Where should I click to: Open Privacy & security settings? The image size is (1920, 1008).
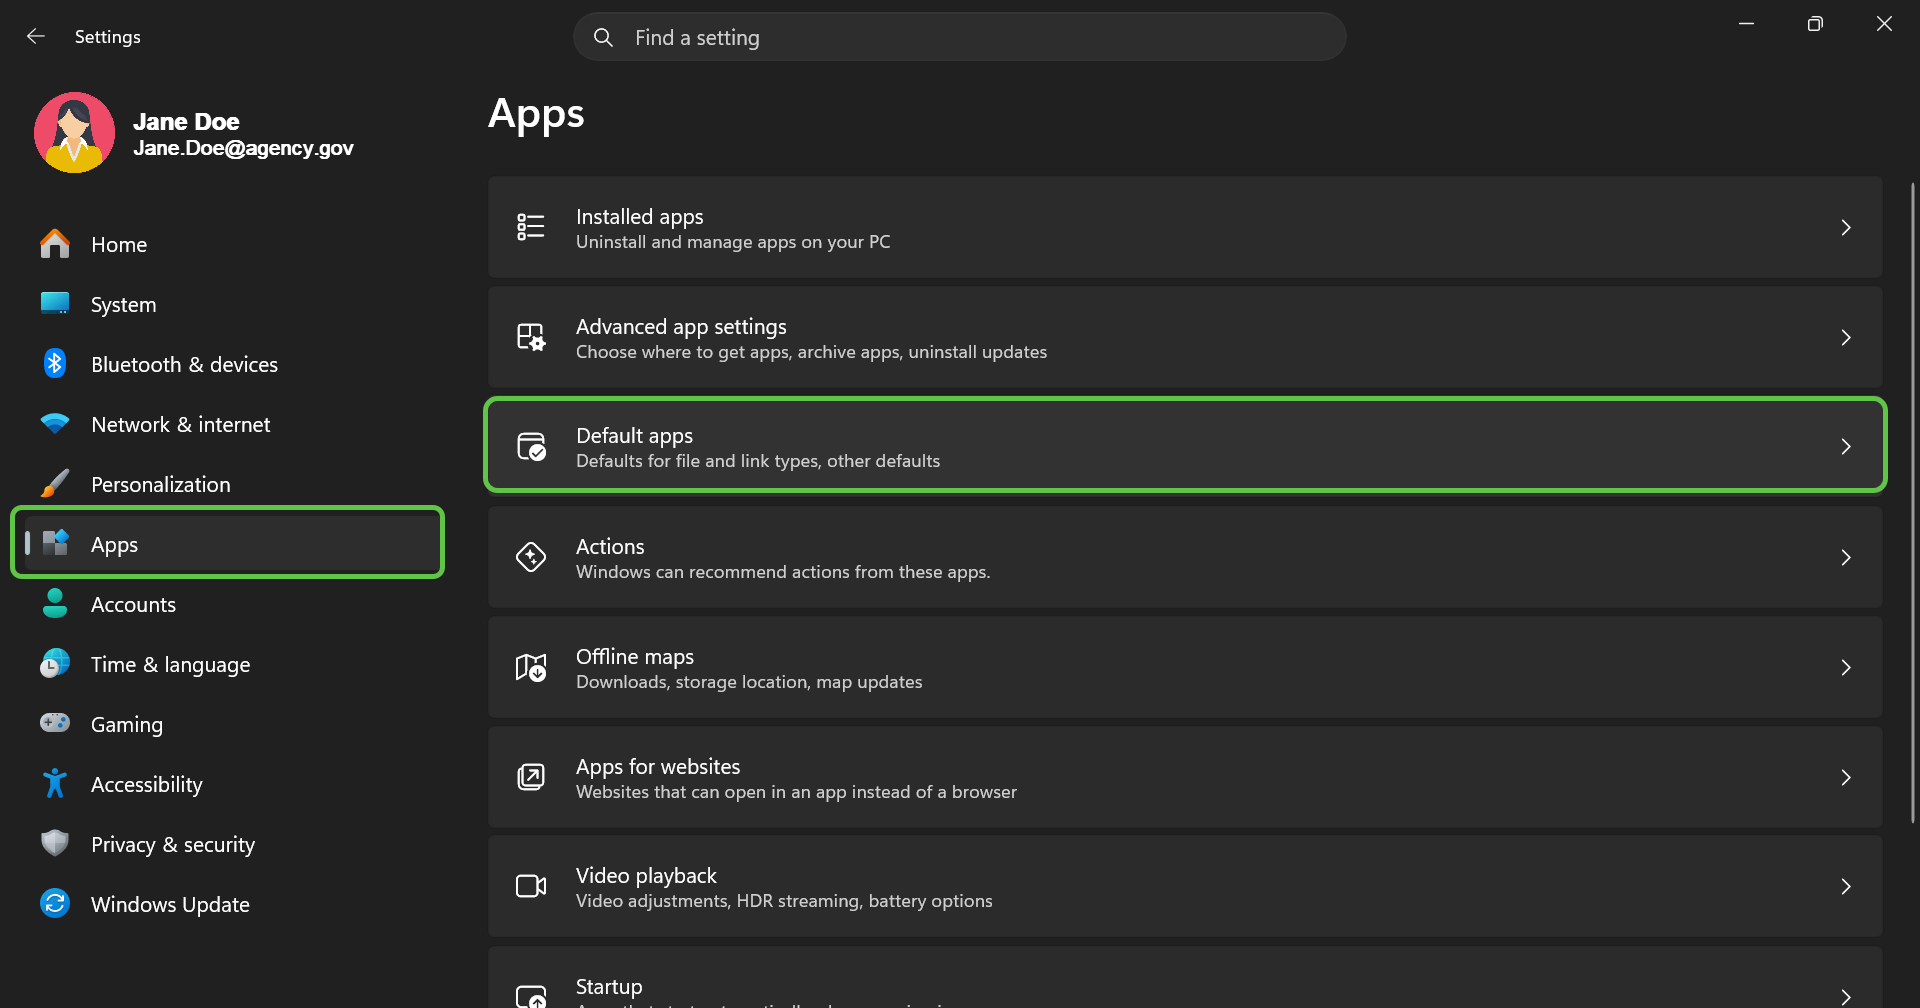(x=228, y=844)
